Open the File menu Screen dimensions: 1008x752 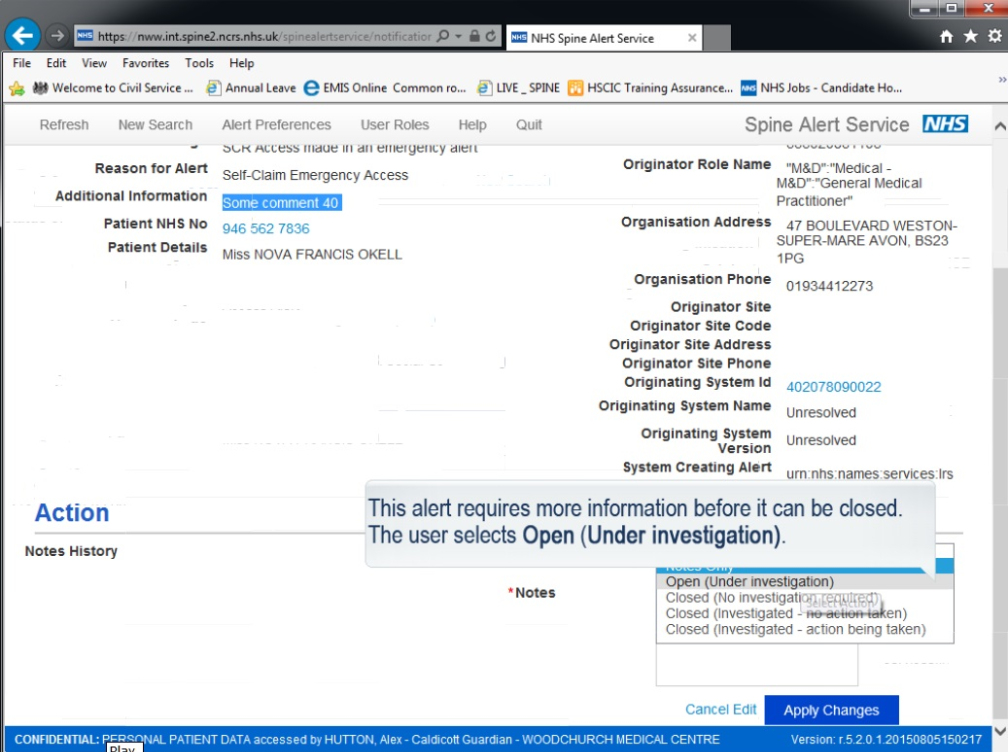tap(21, 63)
